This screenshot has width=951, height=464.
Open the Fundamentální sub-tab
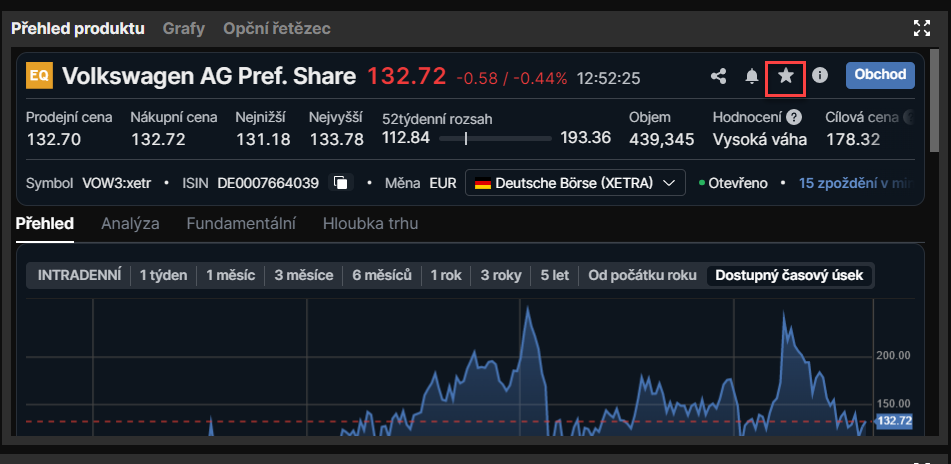coord(241,223)
